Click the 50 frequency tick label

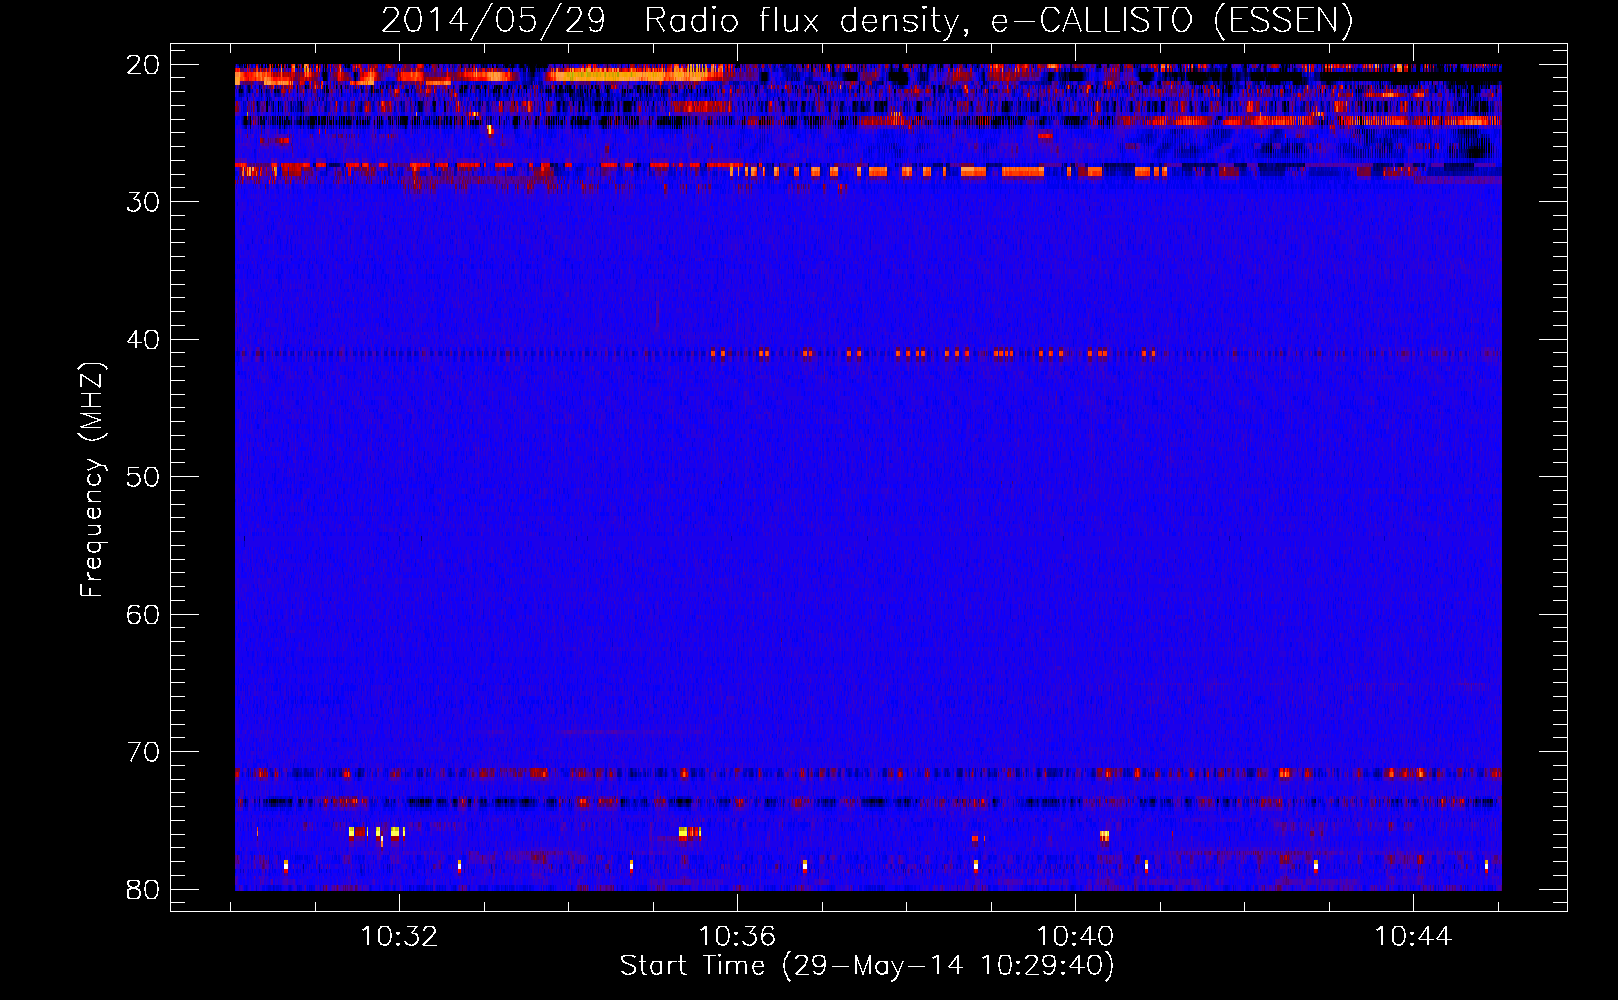143,477
